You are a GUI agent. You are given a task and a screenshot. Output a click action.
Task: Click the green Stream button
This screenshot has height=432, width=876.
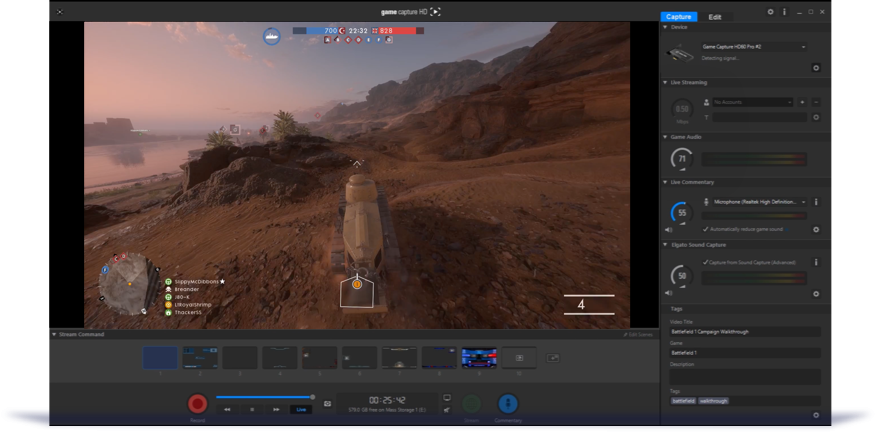coord(472,403)
